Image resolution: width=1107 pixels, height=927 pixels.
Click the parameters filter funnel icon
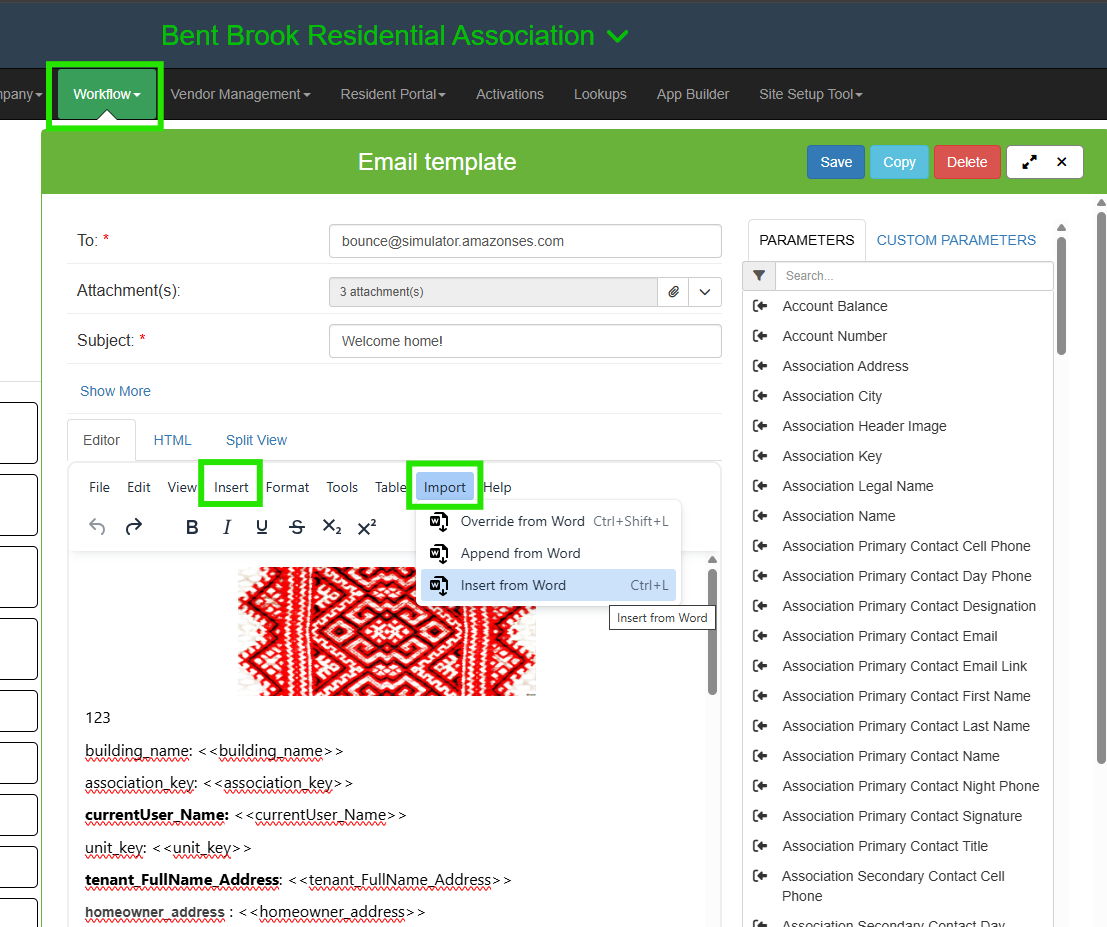759,276
